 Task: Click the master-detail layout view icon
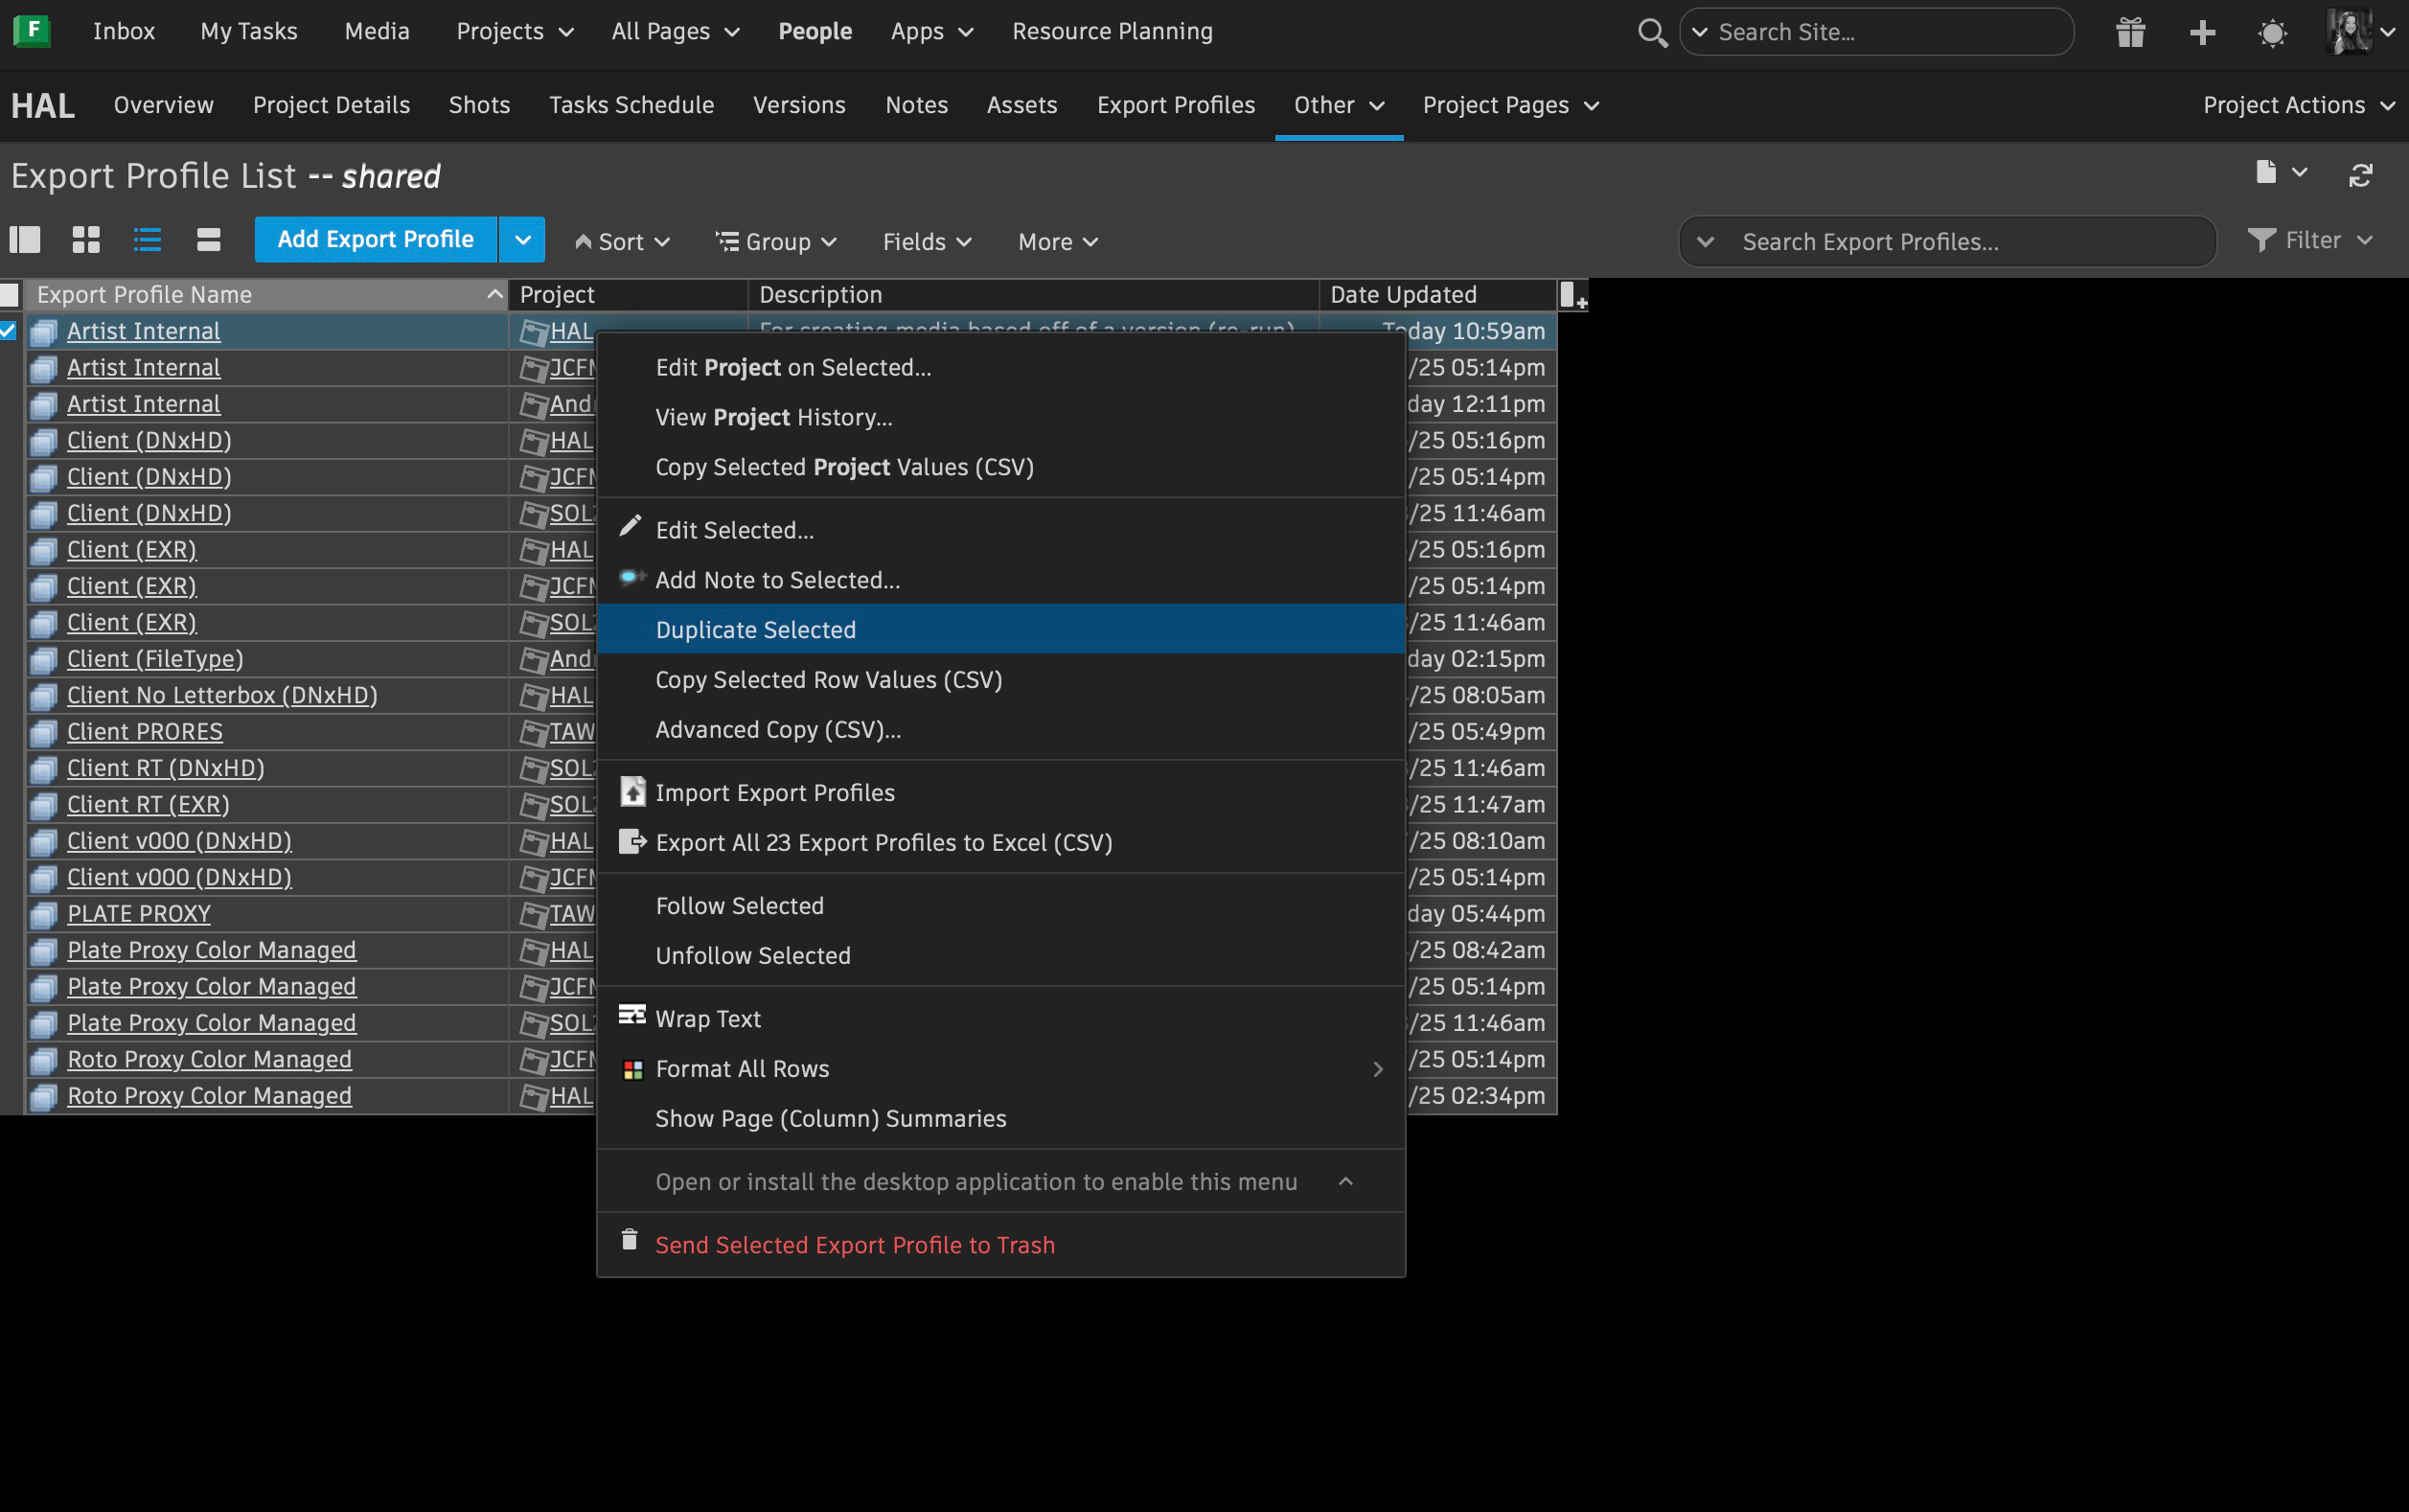click(x=25, y=240)
